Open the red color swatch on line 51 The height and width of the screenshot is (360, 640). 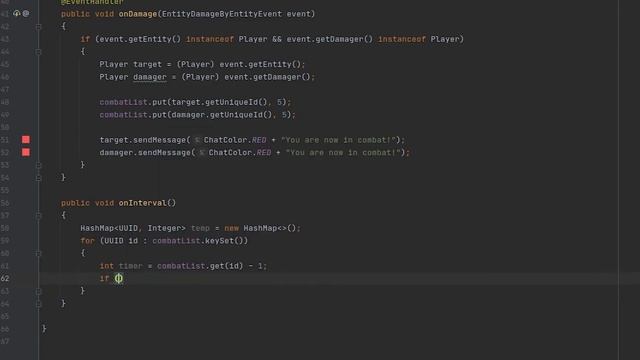26,140
